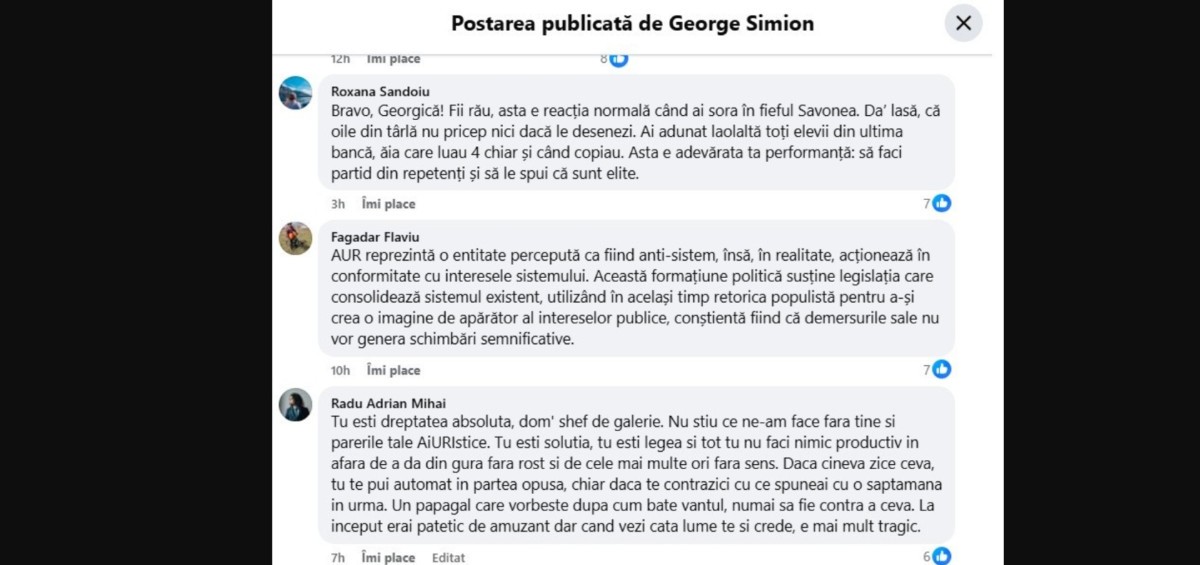This screenshot has height=565, width=1200.
Task: Open the 10h timestamp on Fagadar's comment
Action: pyautogui.click(x=341, y=370)
